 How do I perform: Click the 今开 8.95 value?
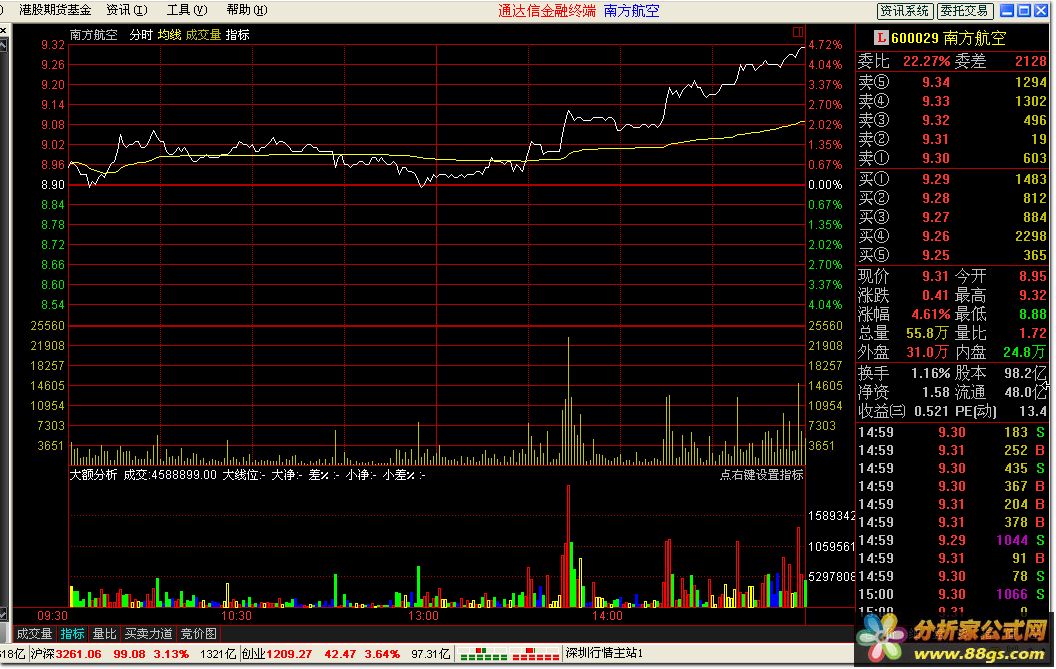tap(1033, 276)
